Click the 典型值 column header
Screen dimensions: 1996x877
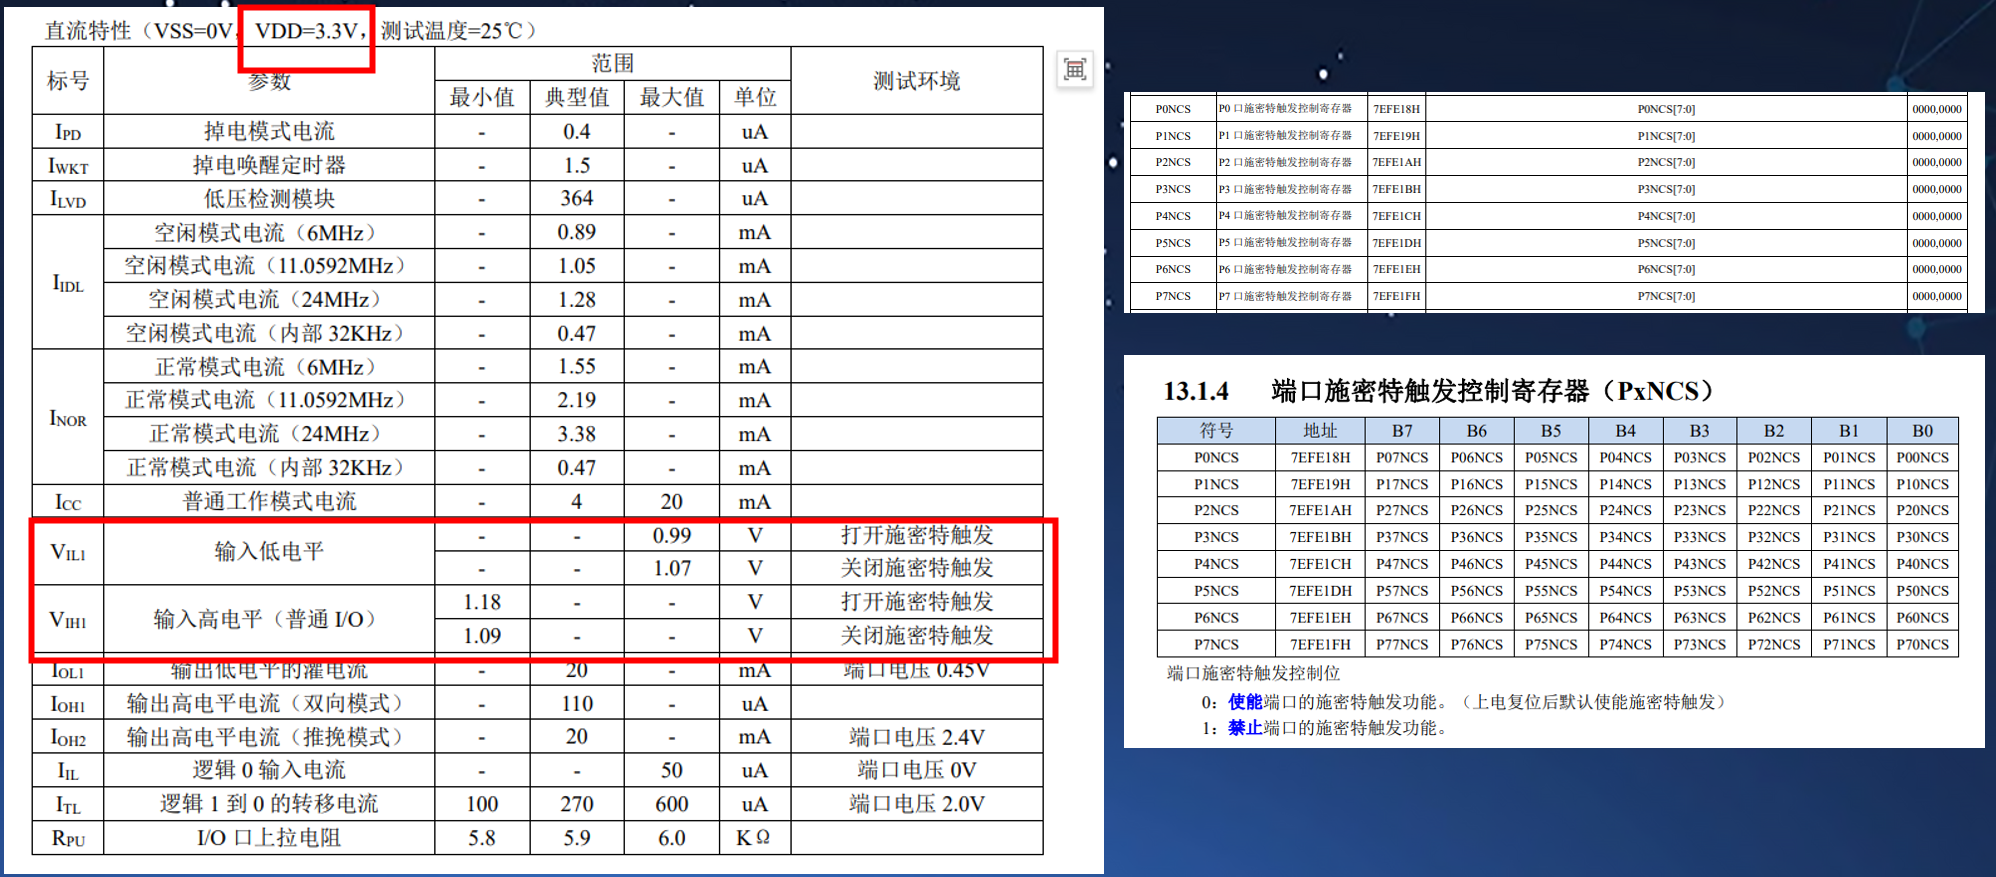pyautogui.click(x=576, y=97)
